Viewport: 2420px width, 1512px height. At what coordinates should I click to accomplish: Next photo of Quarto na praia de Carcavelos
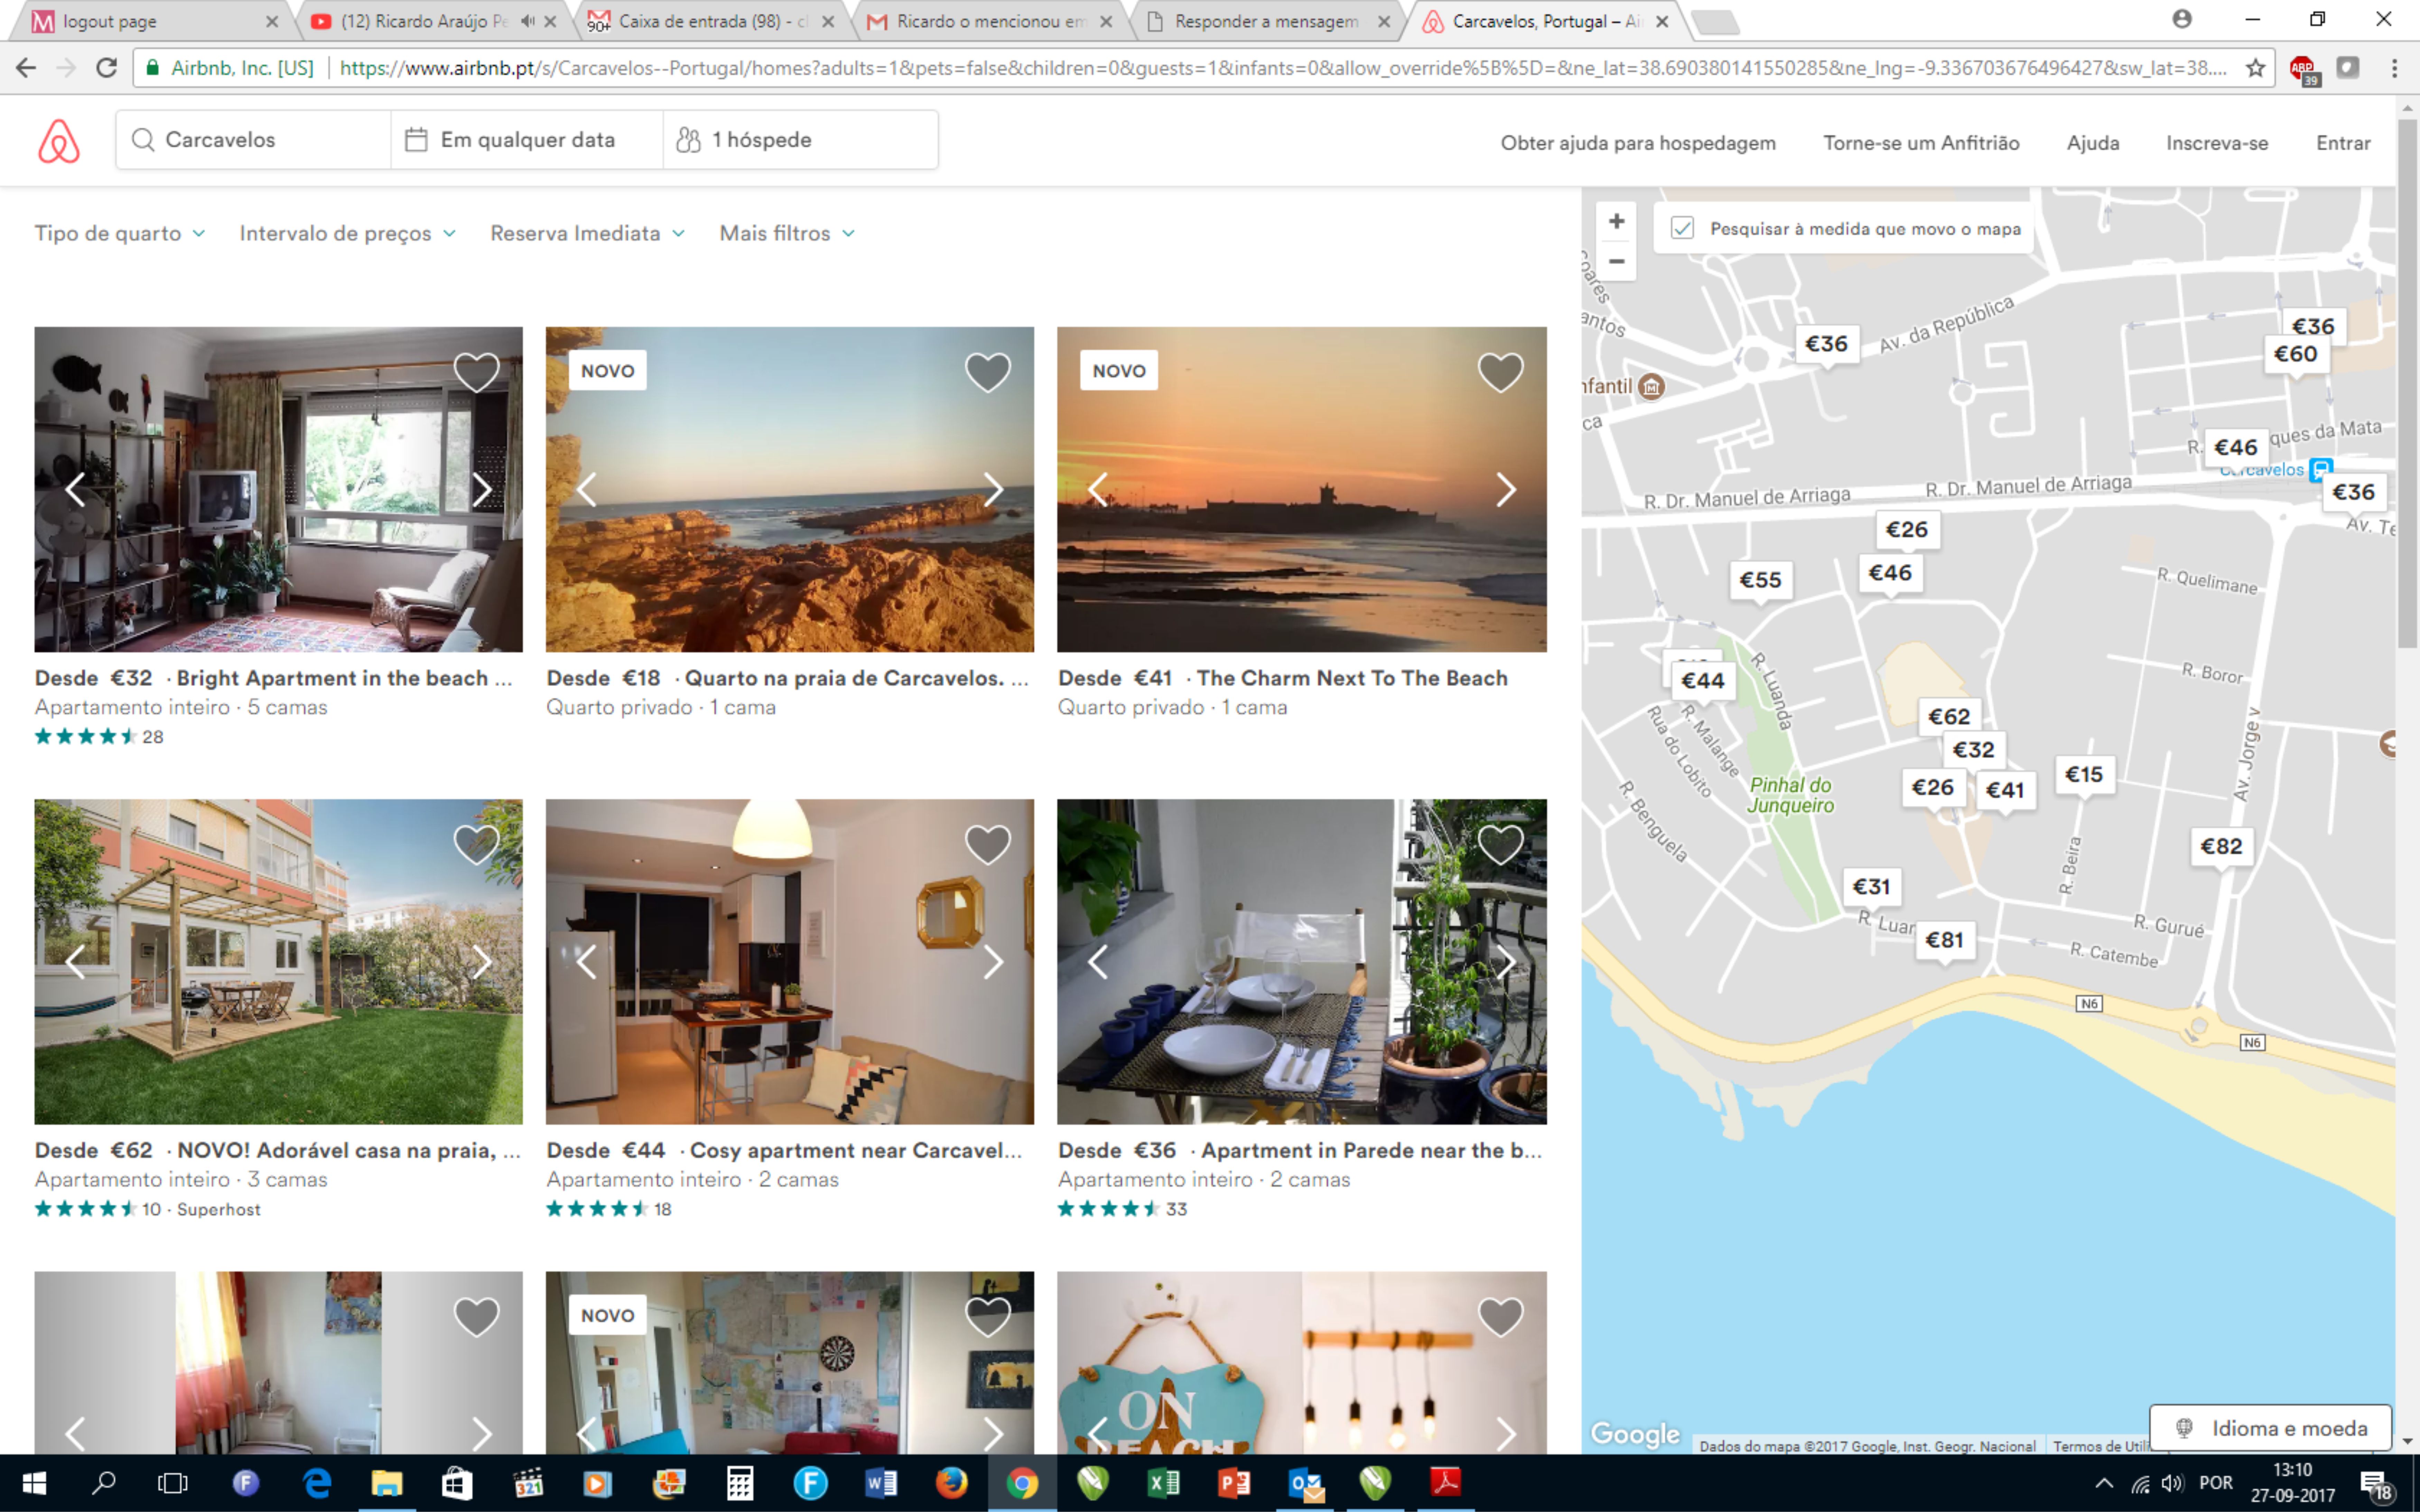(x=993, y=490)
